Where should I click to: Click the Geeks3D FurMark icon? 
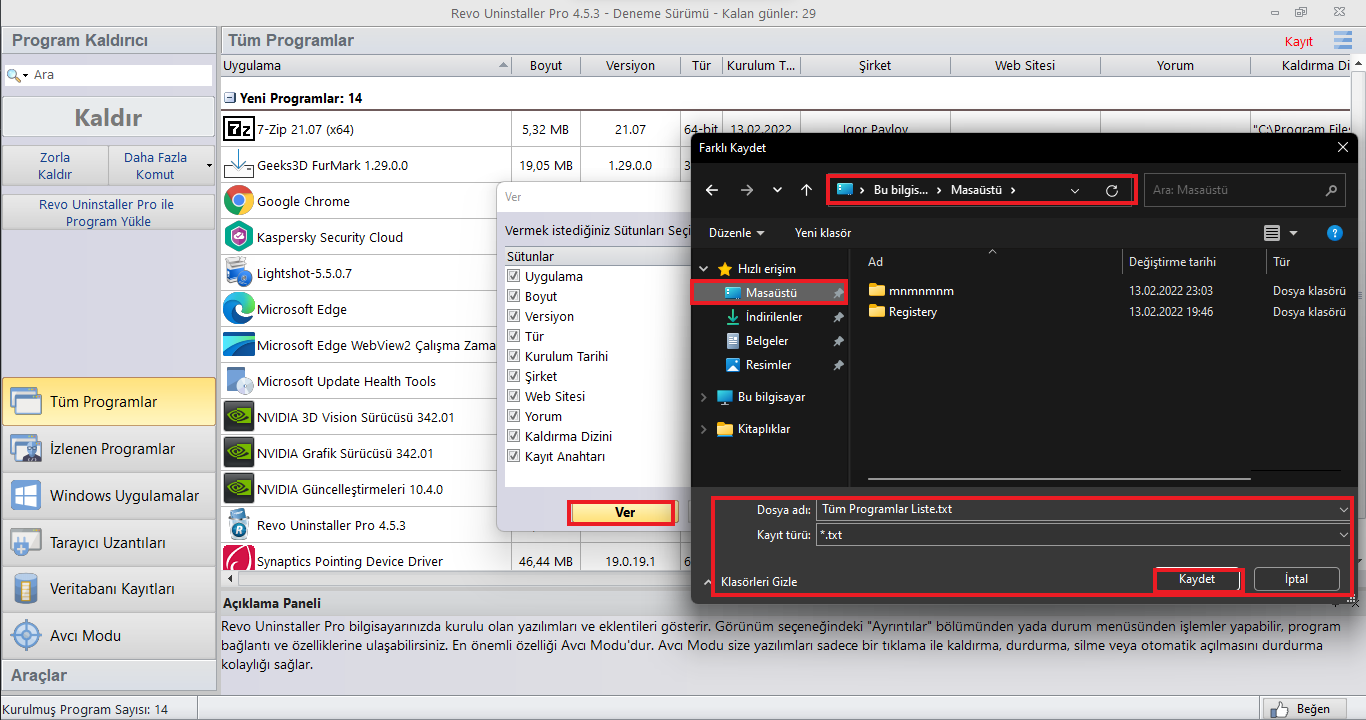pos(239,165)
